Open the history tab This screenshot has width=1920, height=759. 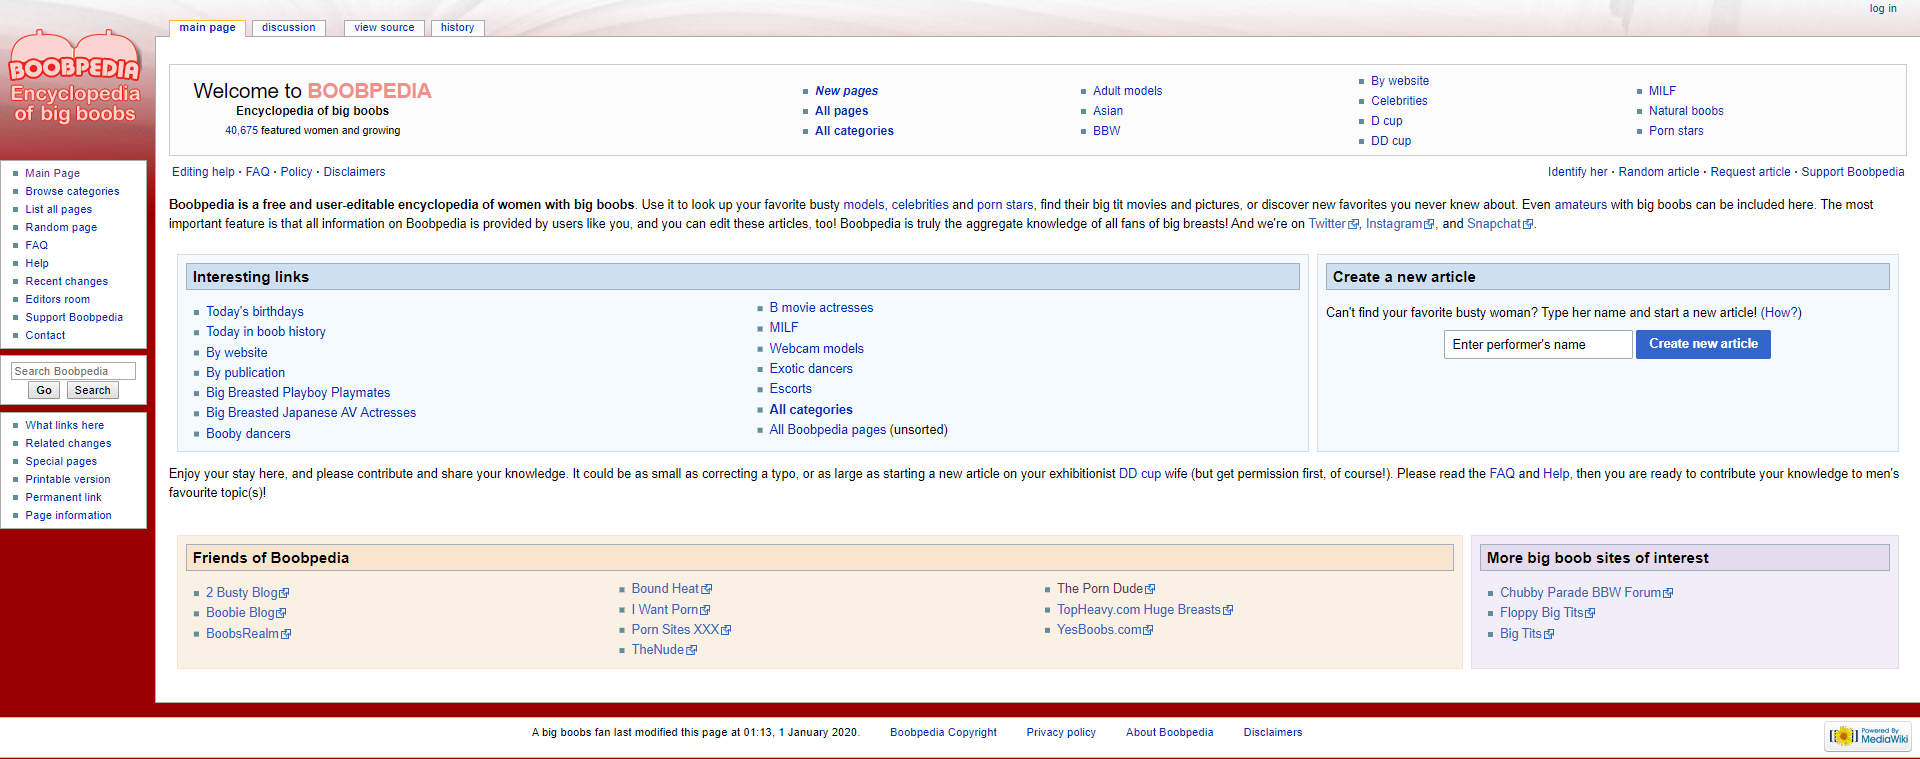[457, 28]
